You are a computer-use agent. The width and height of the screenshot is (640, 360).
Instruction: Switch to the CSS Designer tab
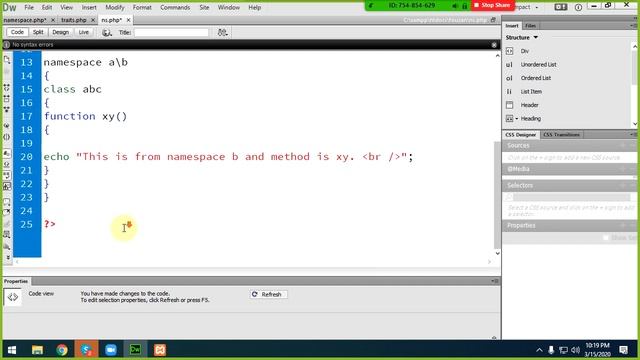click(520, 135)
